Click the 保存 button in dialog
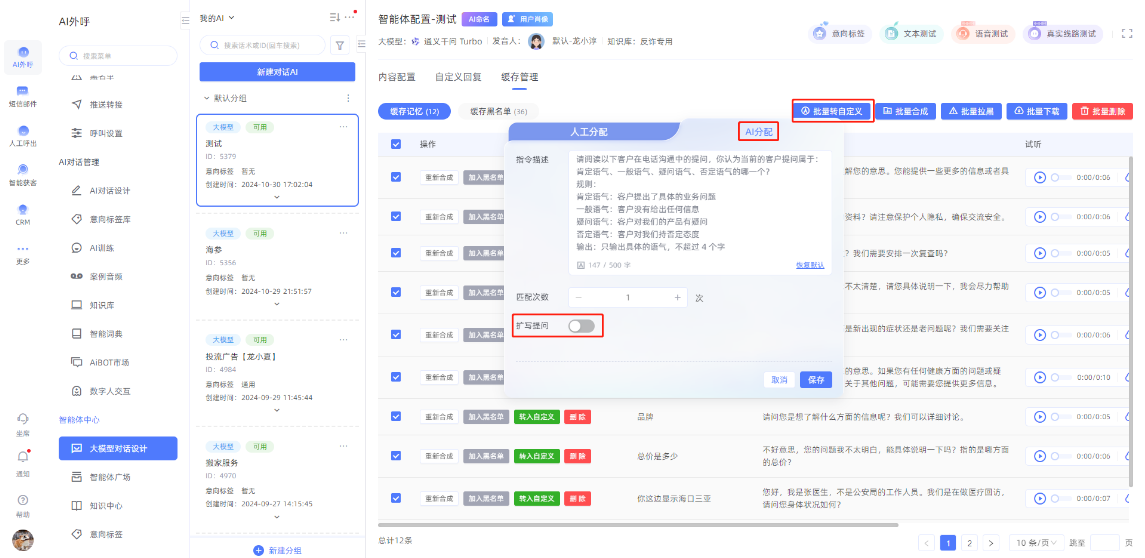This screenshot has height=558, width=1145. pos(816,380)
